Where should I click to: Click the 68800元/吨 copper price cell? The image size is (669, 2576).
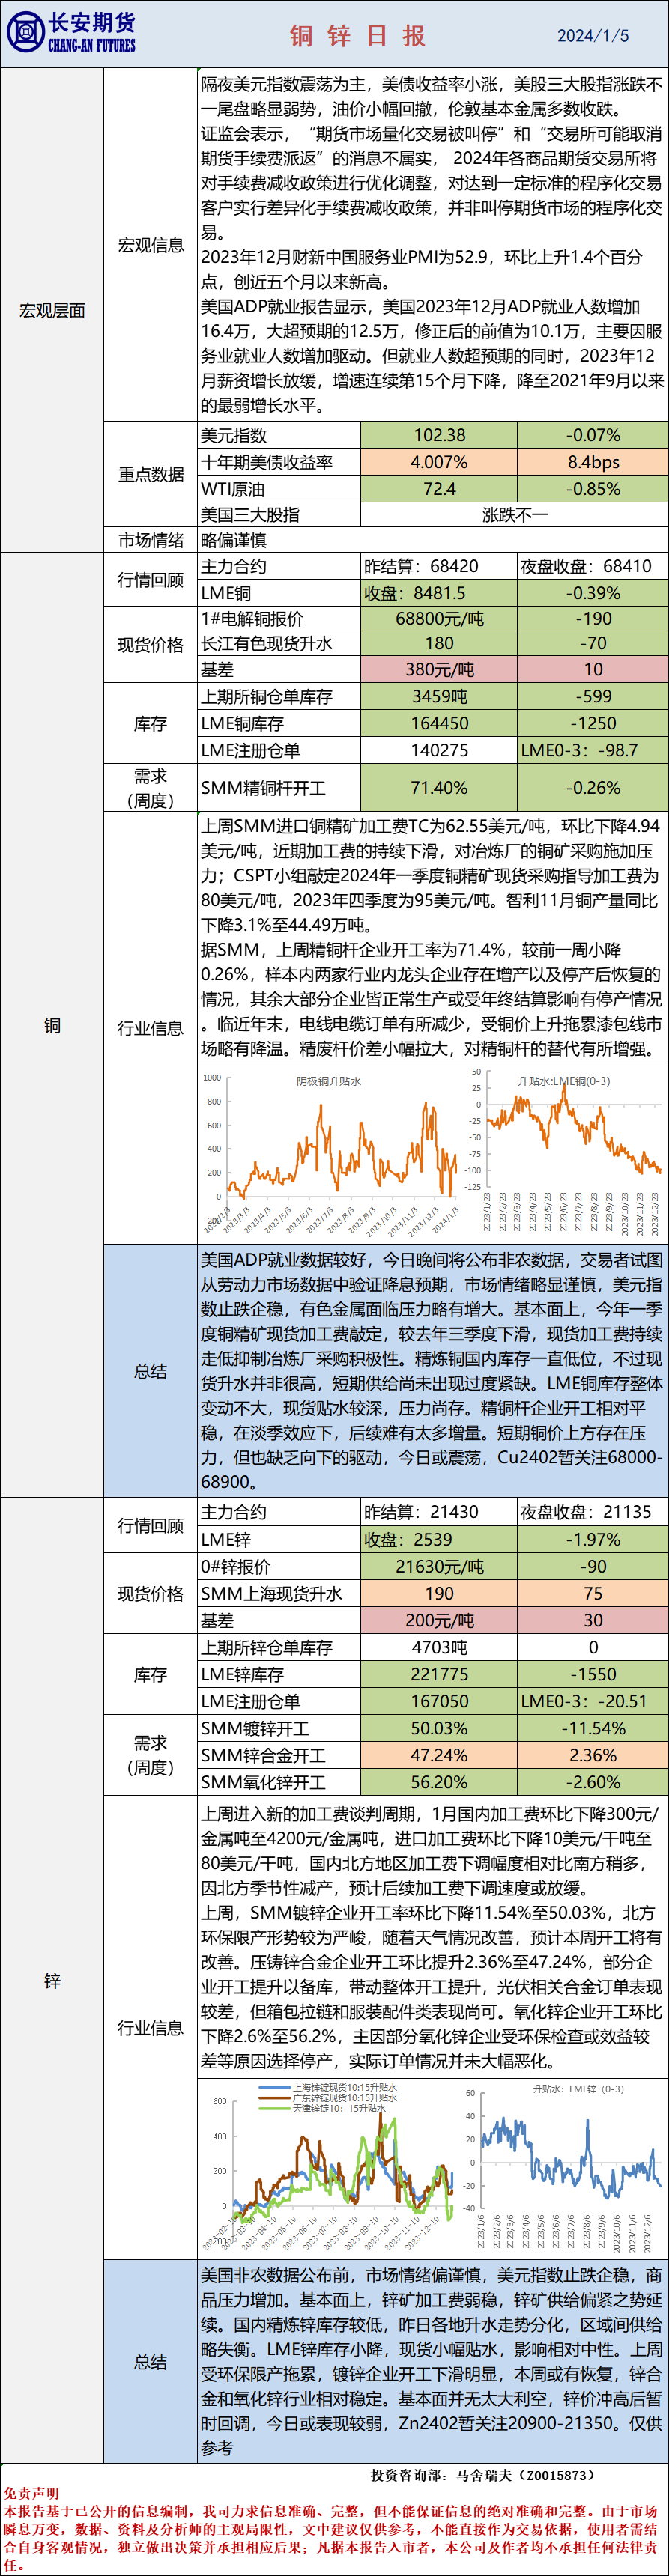point(439,619)
